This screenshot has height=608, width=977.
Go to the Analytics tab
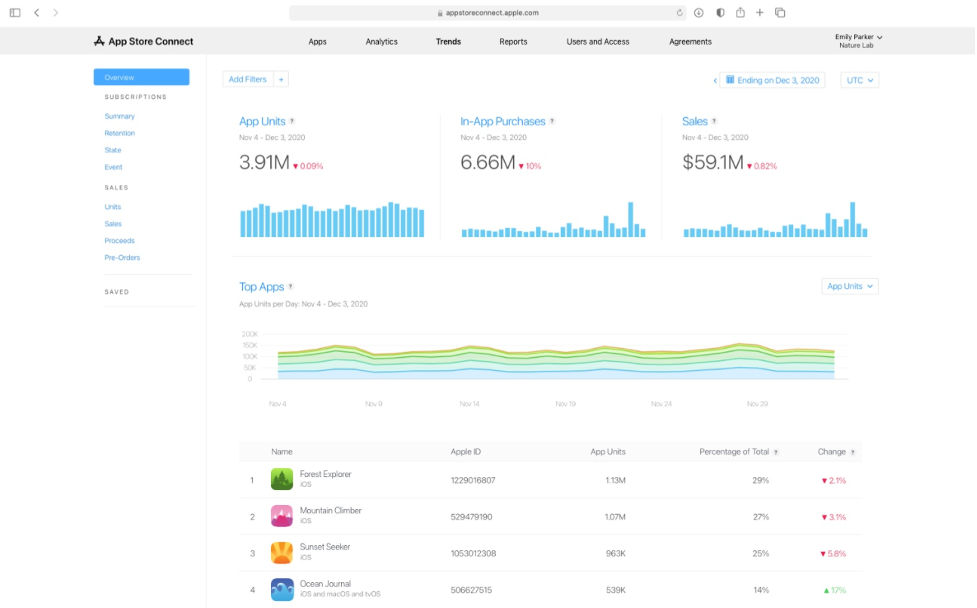pyautogui.click(x=381, y=42)
